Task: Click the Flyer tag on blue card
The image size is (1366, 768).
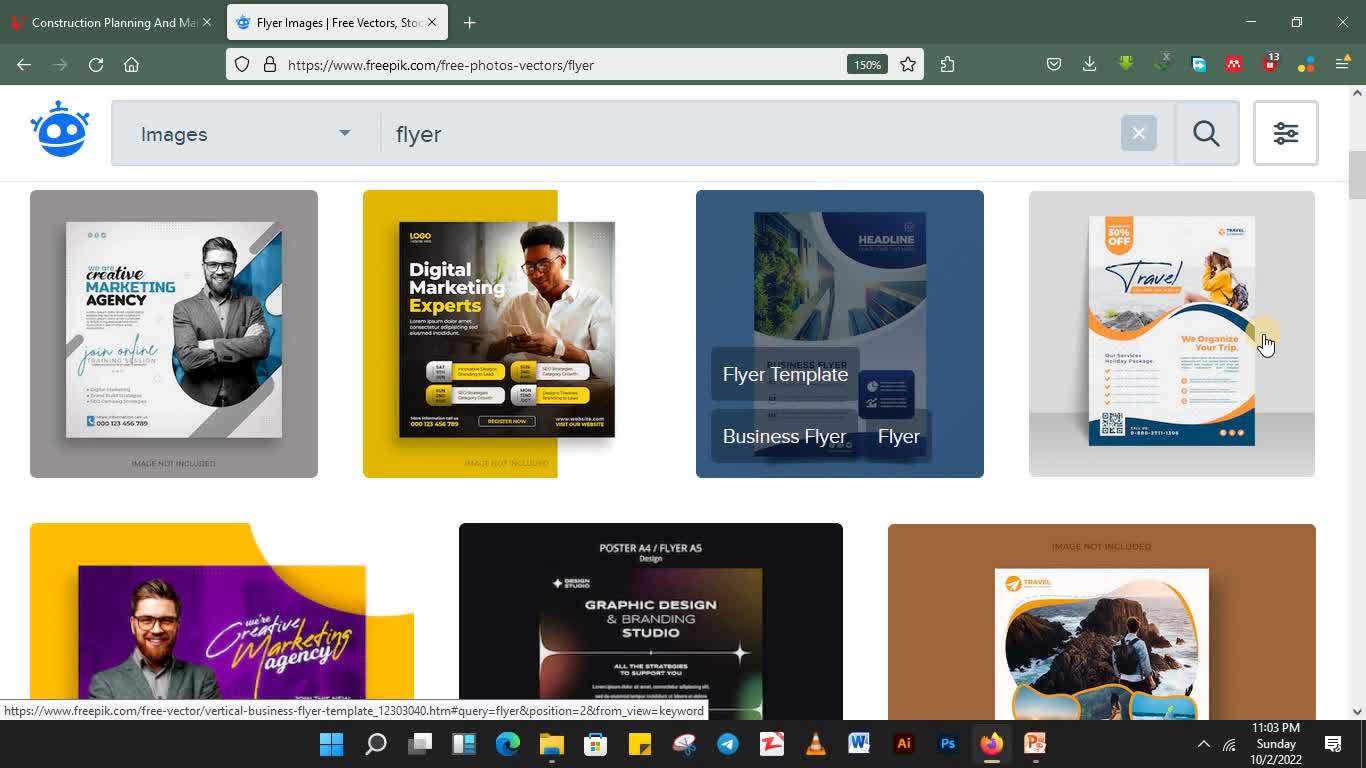Action: click(898, 436)
